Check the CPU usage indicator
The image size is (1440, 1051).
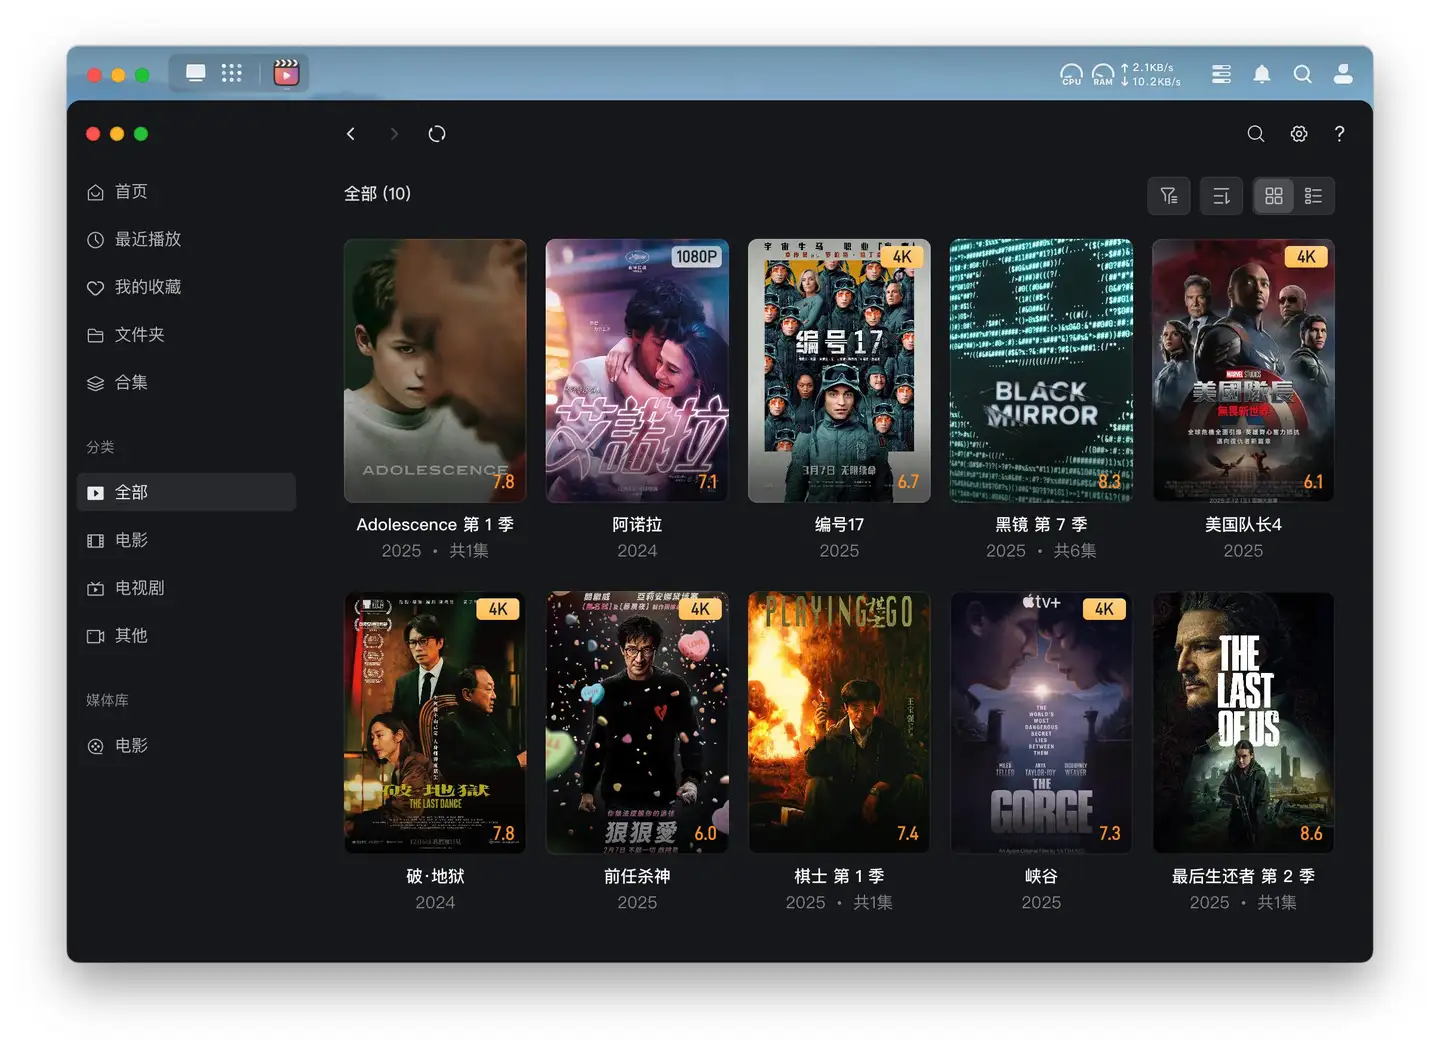(1071, 74)
